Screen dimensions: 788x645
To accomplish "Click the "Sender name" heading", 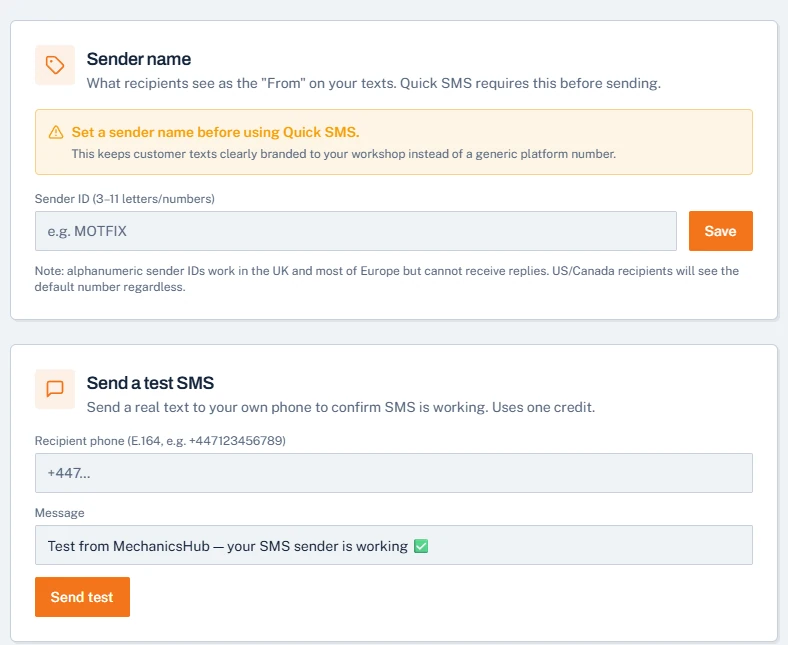I will click(x=139, y=59).
